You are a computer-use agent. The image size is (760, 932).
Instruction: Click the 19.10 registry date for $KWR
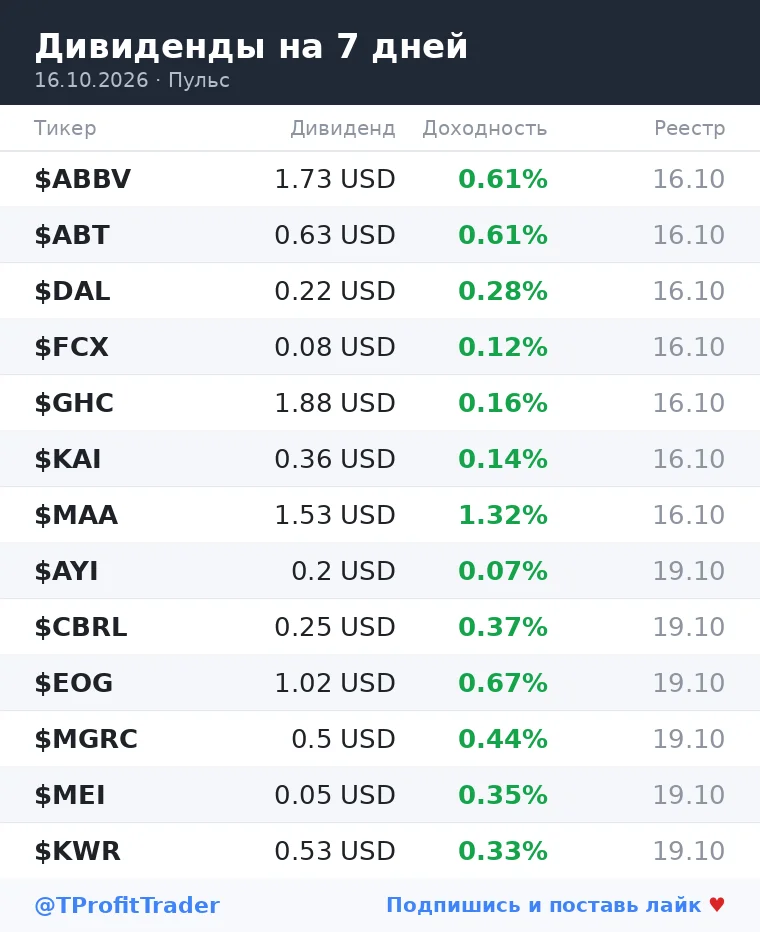[x=689, y=851]
